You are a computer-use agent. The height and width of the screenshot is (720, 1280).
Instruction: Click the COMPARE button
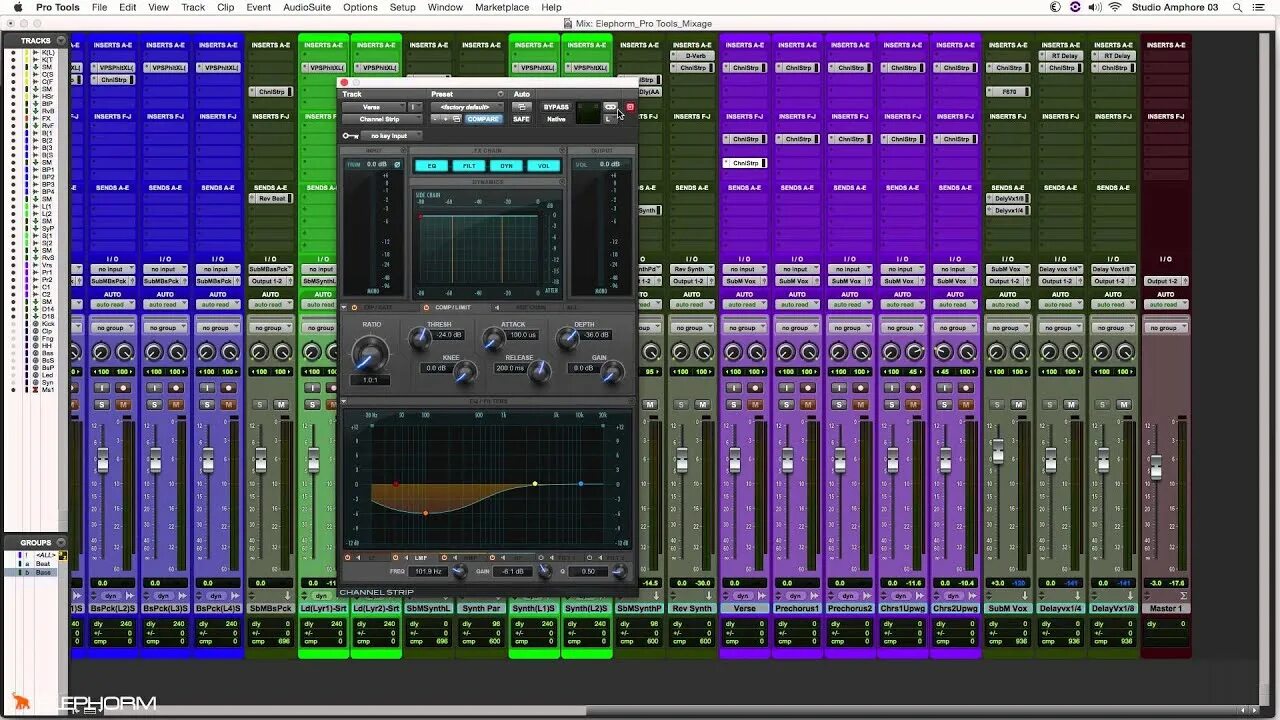click(x=483, y=119)
